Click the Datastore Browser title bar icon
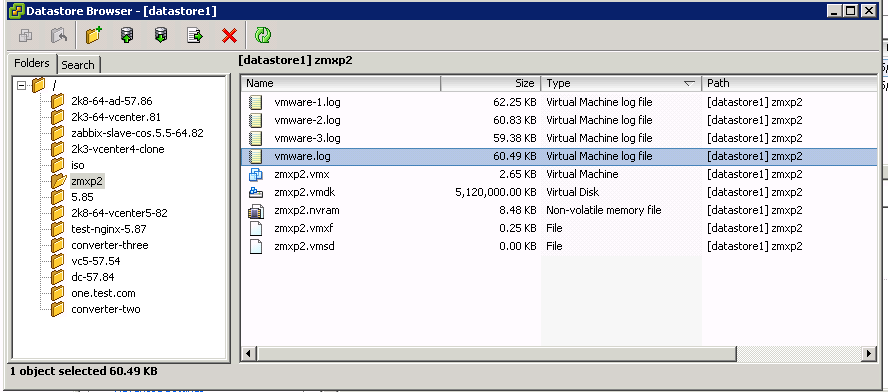 coord(16,10)
